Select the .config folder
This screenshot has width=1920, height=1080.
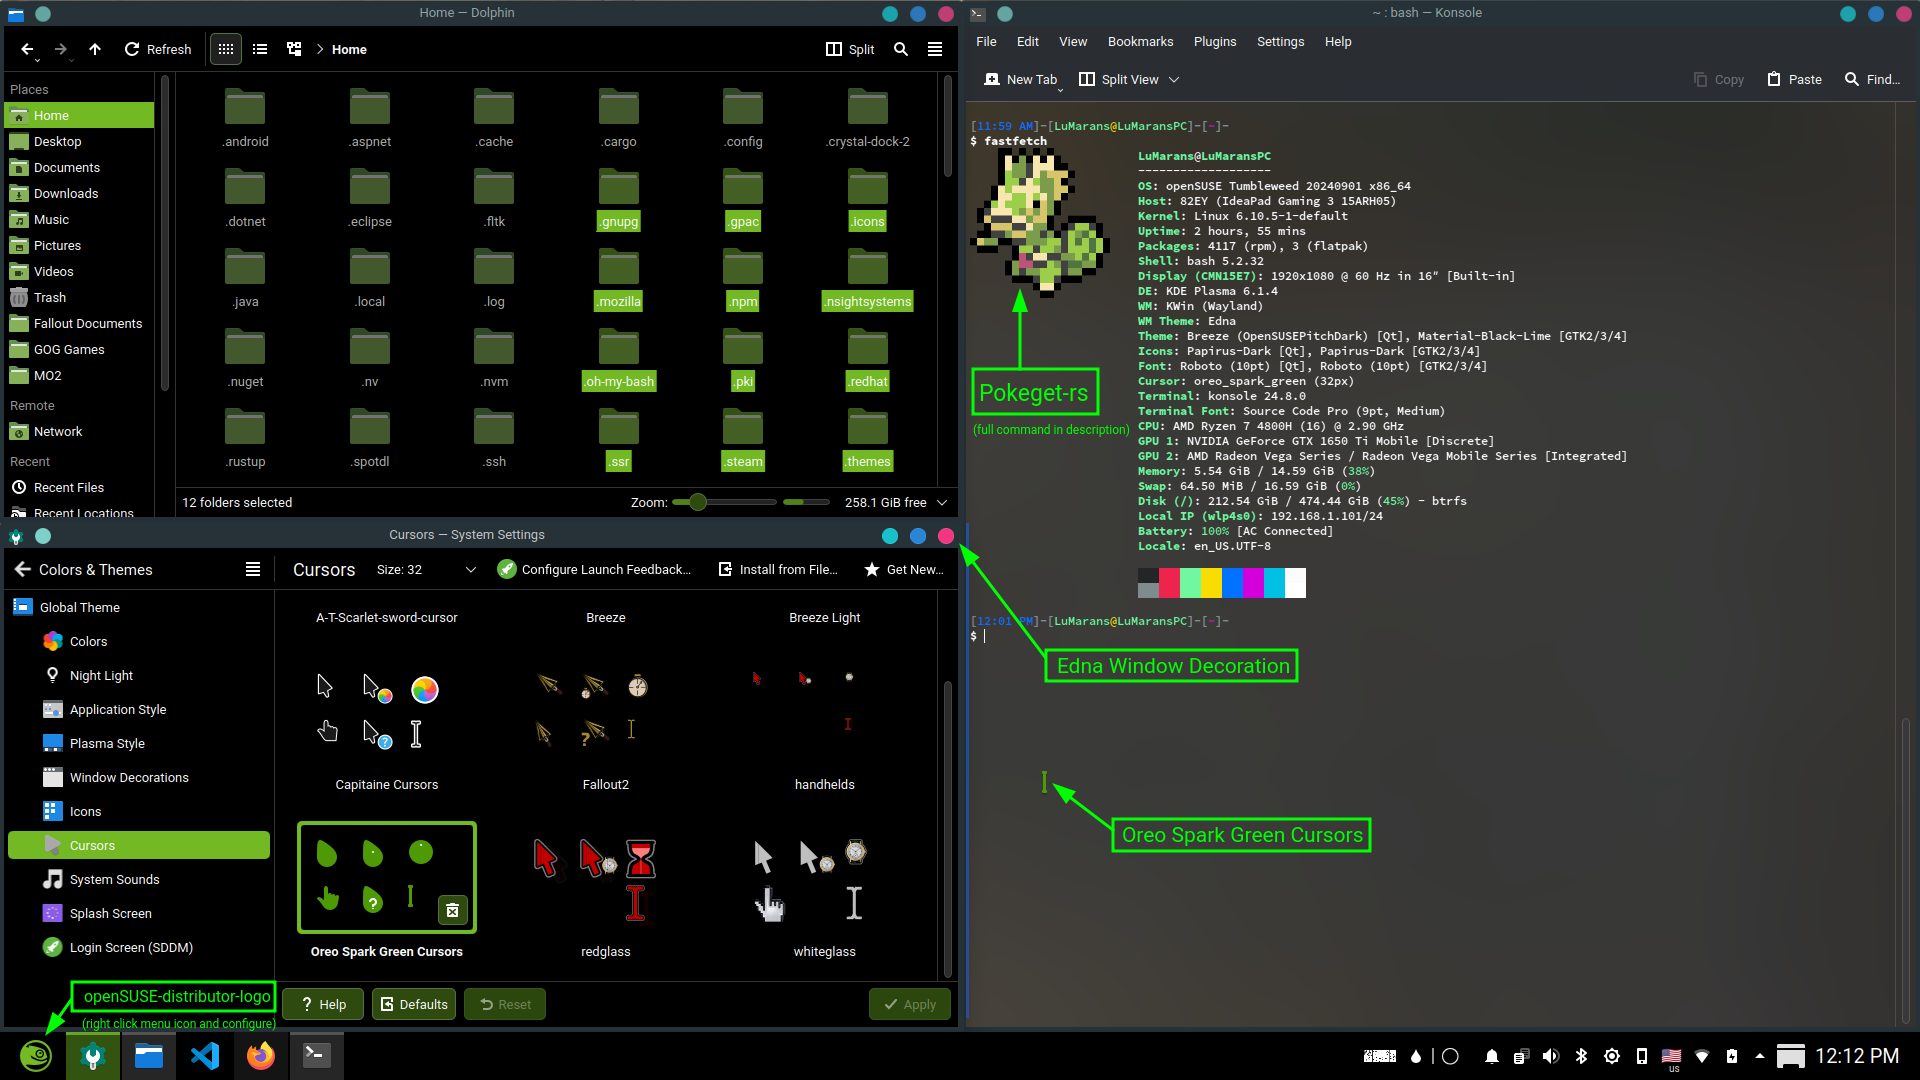coord(743,118)
